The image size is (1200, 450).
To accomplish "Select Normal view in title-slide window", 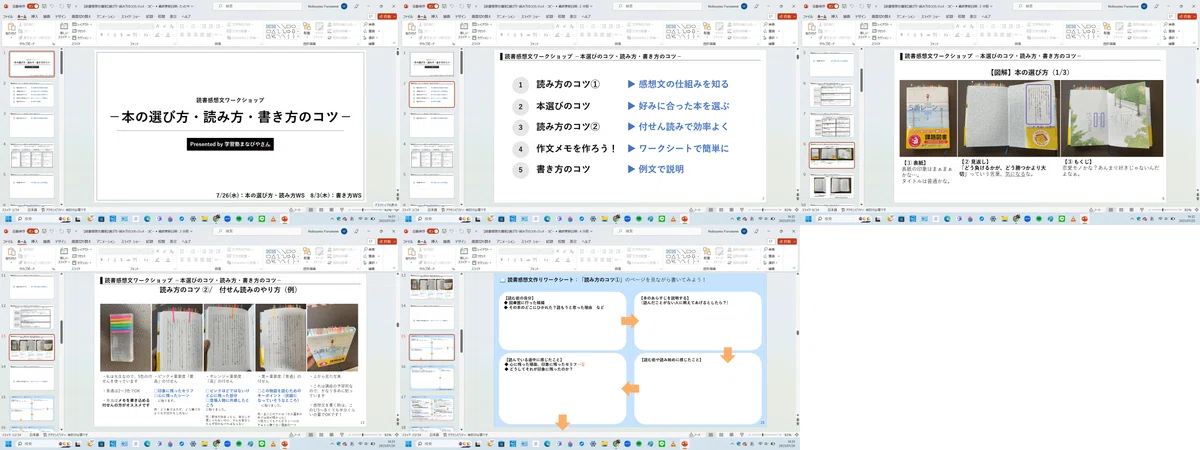I will (x=311, y=210).
